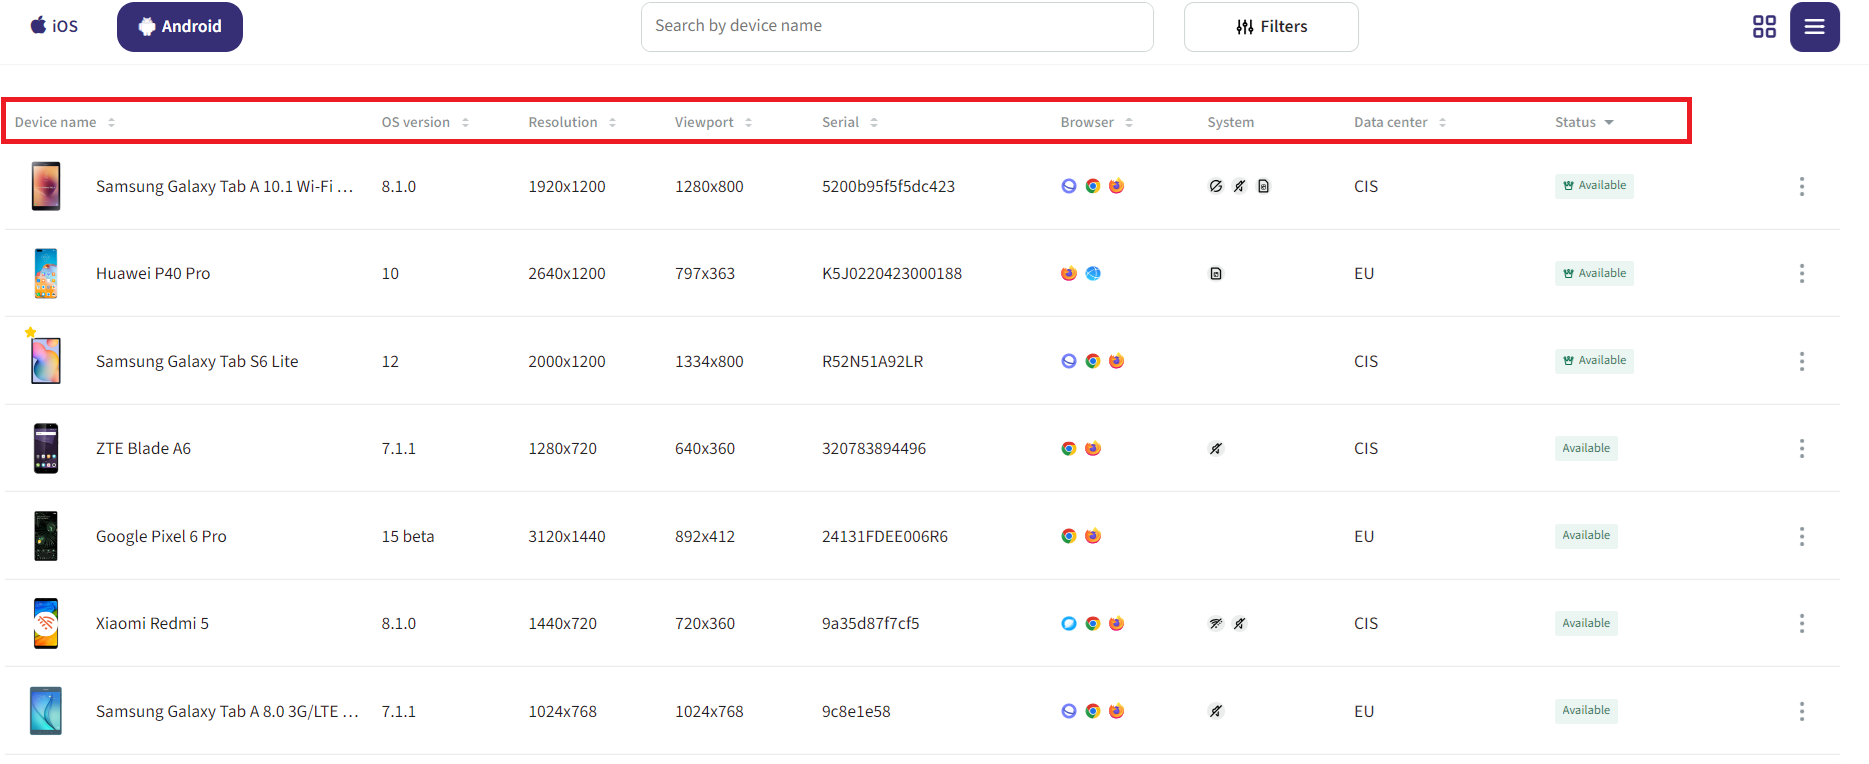
Task: Open Chrome on Galaxy Tab S6 Lite
Action: (x=1093, y=361)
